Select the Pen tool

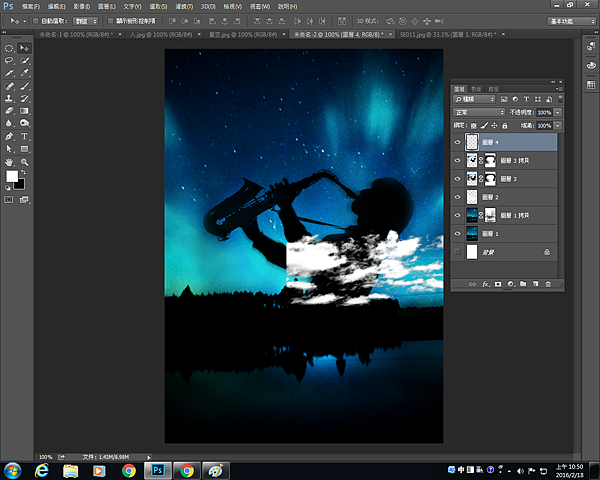coord(9,135)
